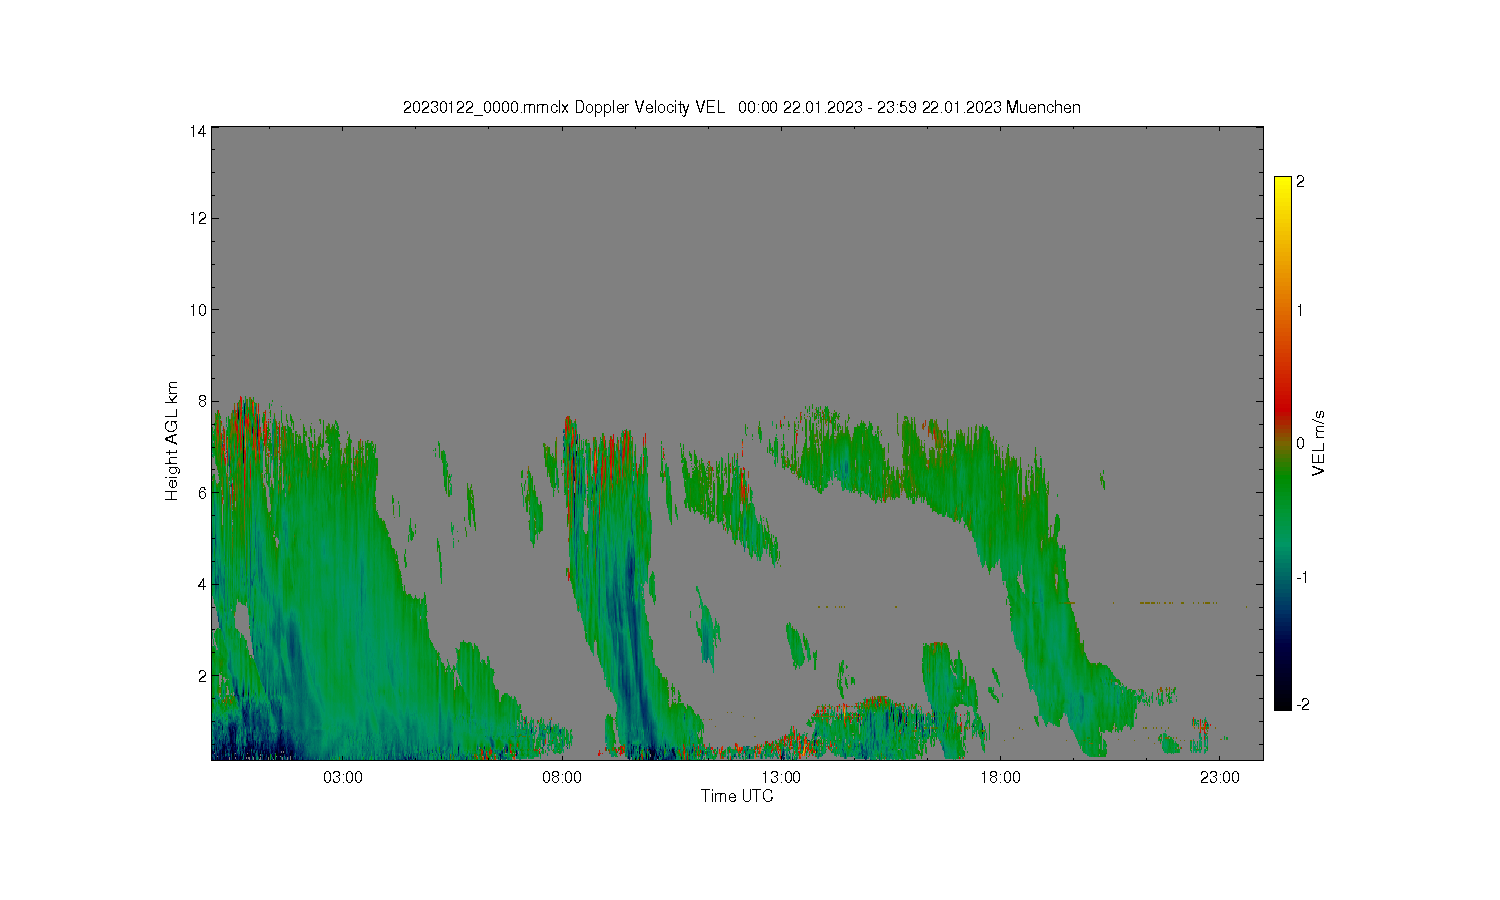Click the 03:00 time tick label

click(343, 778)
